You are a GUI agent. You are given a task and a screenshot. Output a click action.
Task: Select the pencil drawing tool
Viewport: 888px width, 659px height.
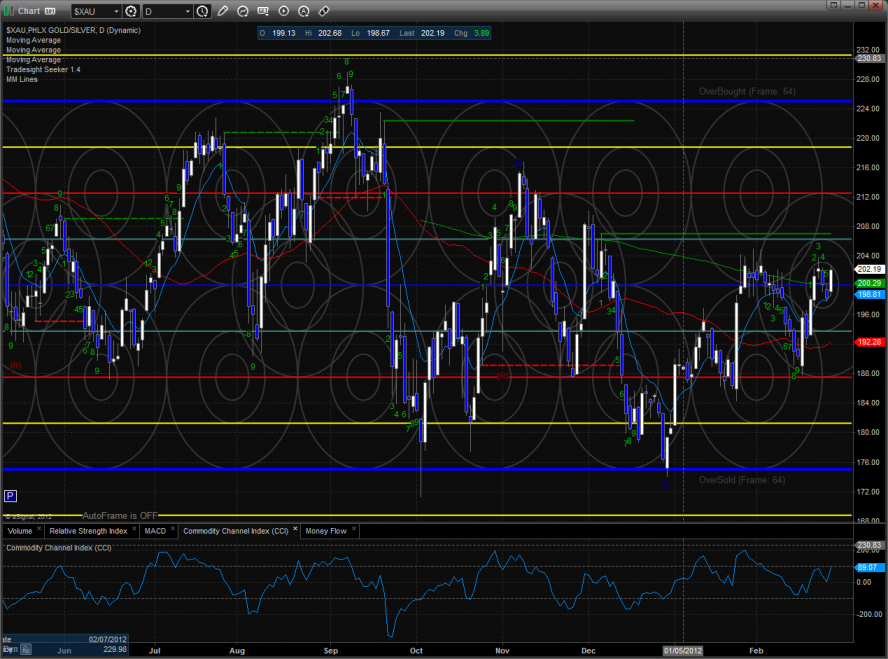coord(222,11)
